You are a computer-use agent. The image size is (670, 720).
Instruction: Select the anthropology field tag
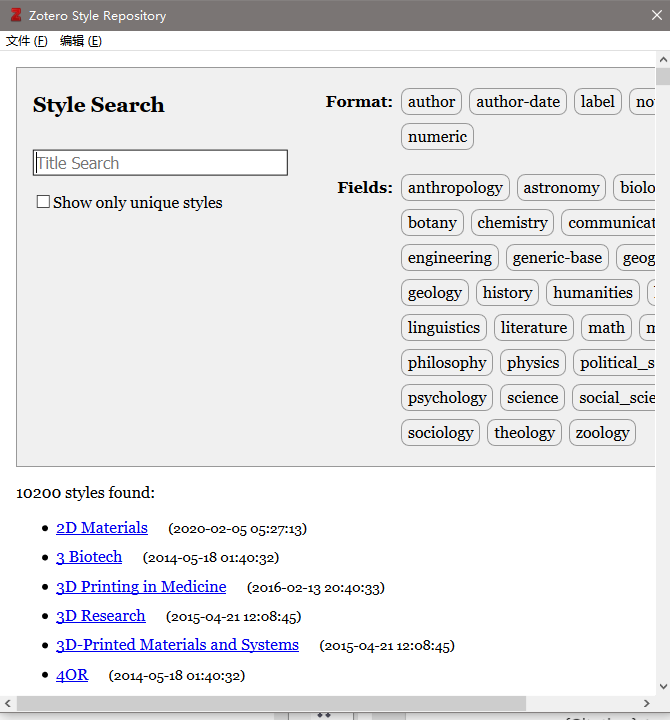click(455, 187)
